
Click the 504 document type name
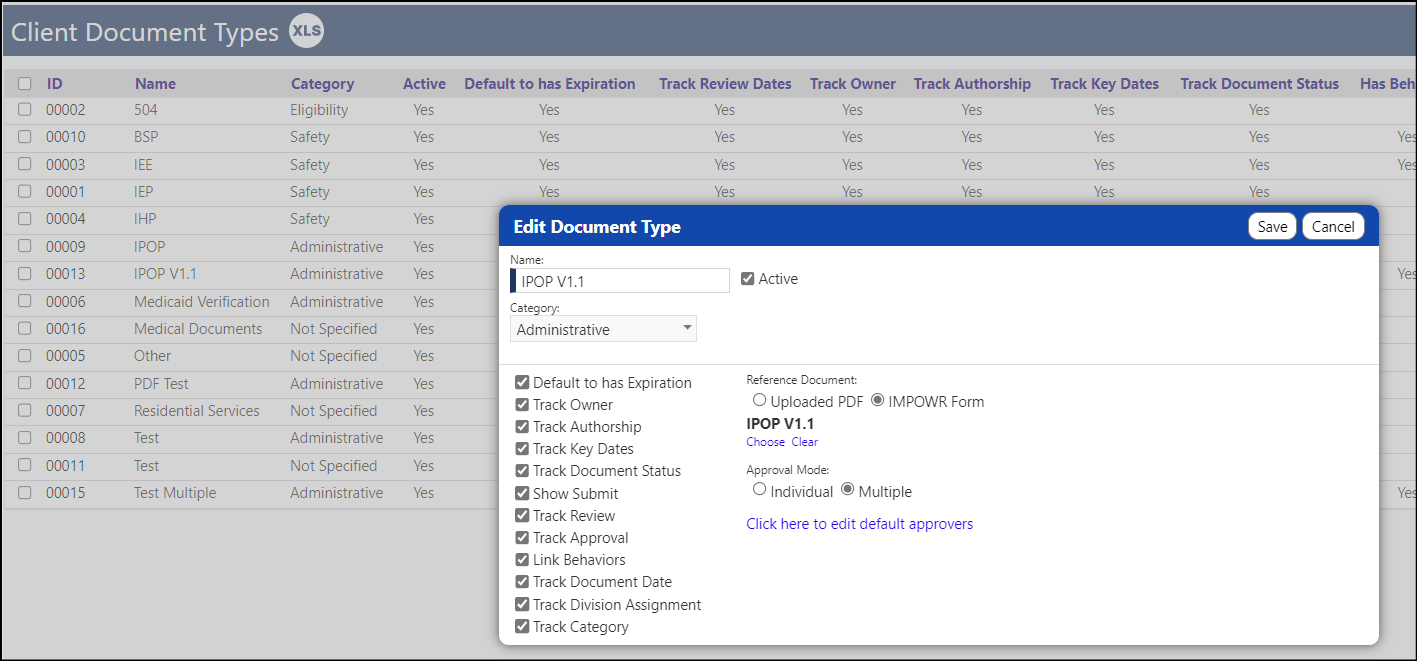click(x=146, y=110)
